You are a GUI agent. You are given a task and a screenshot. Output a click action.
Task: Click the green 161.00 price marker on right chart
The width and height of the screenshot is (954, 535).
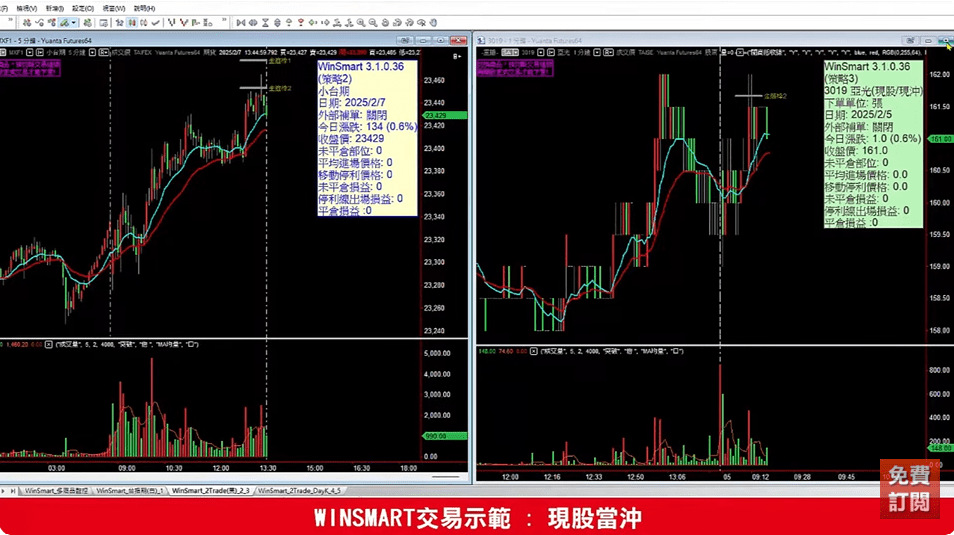point(941,139)
